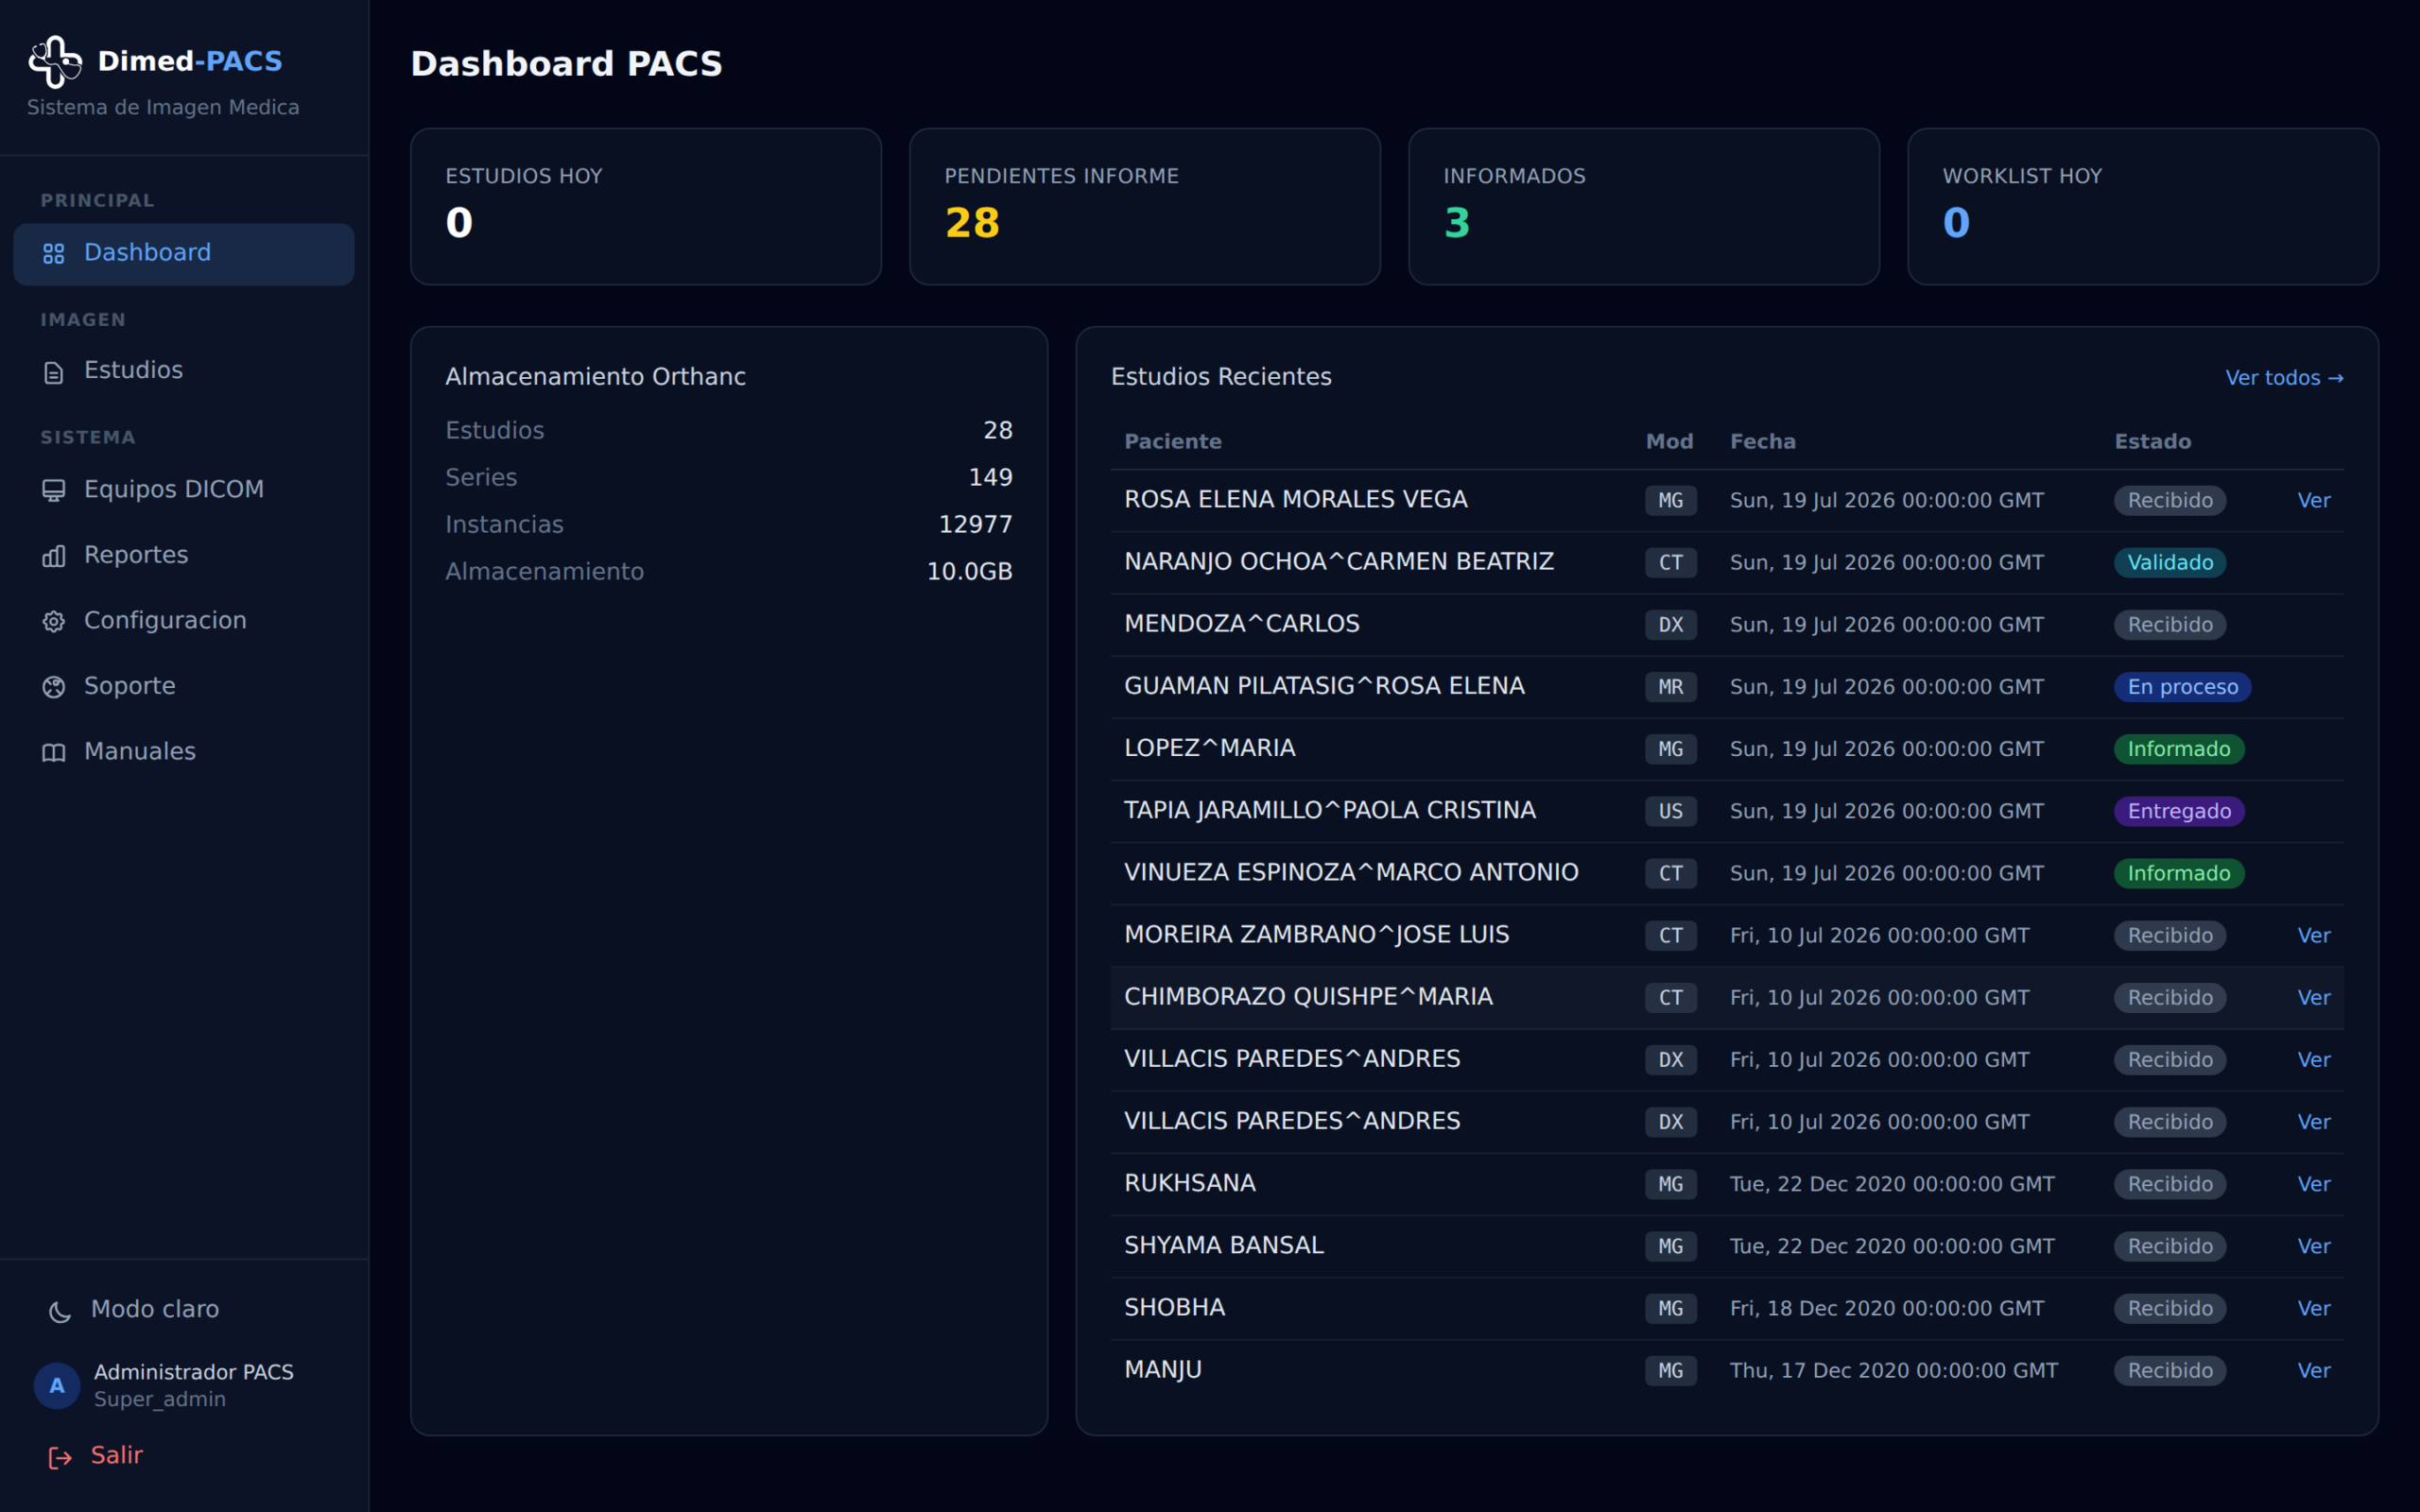Click the Entregado status badge
The height and width of the screenshot is (1512, 2420).
pyautogui.click(x=2179, y=811)
